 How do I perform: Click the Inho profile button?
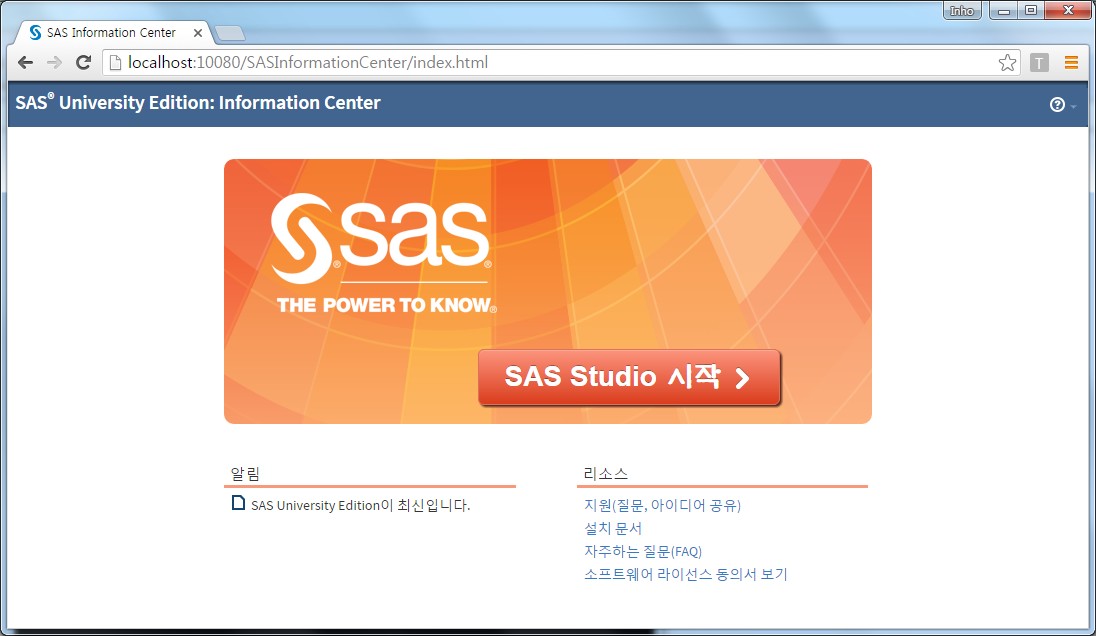pos(962,10)
